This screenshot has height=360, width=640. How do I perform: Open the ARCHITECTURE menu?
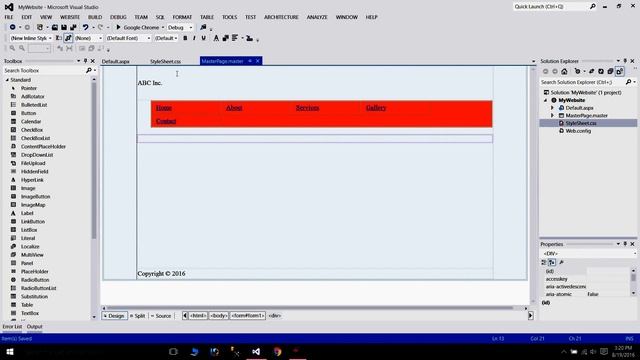click(x=281, y=17)
